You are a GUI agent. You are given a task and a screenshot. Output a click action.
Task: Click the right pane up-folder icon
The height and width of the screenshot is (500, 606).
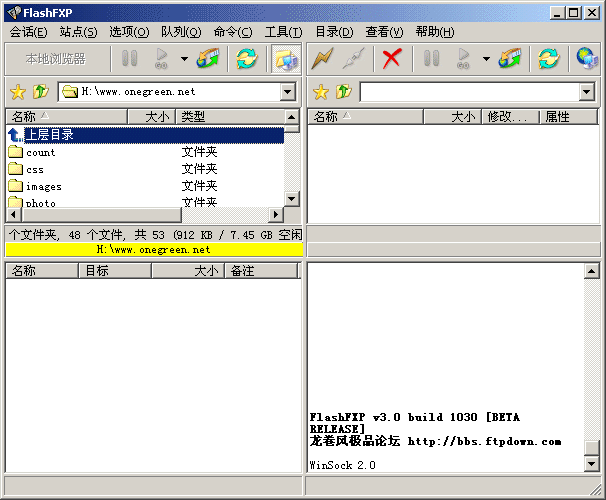(x=344, y=92)
